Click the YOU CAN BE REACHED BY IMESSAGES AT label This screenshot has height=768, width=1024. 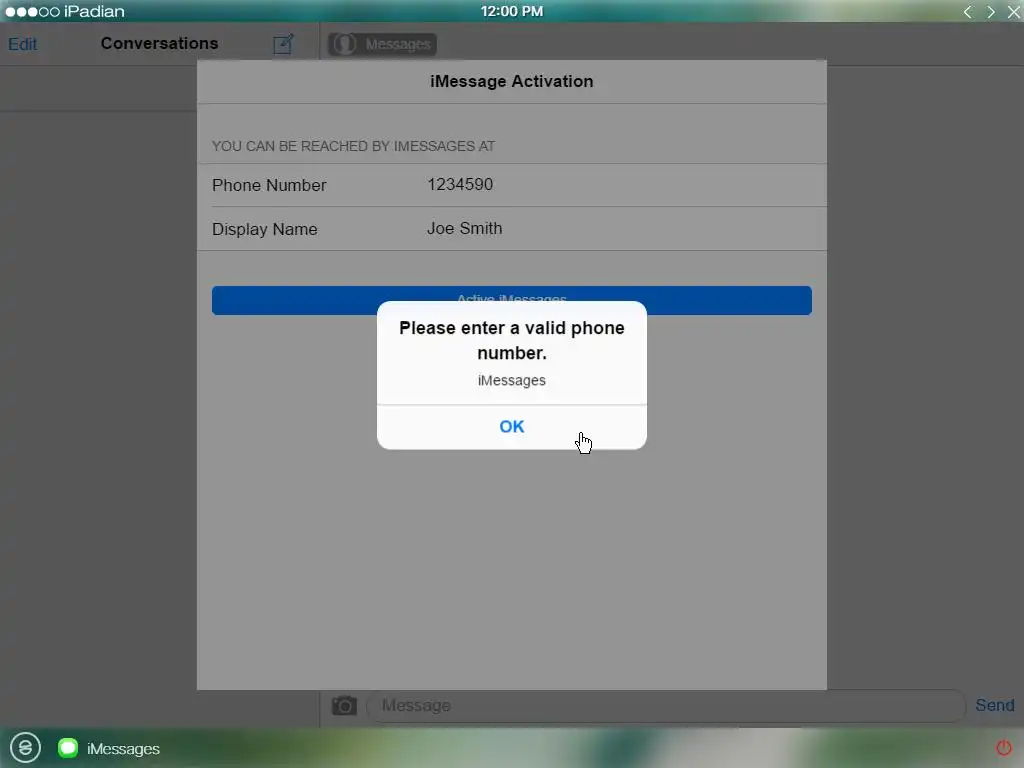353,146
